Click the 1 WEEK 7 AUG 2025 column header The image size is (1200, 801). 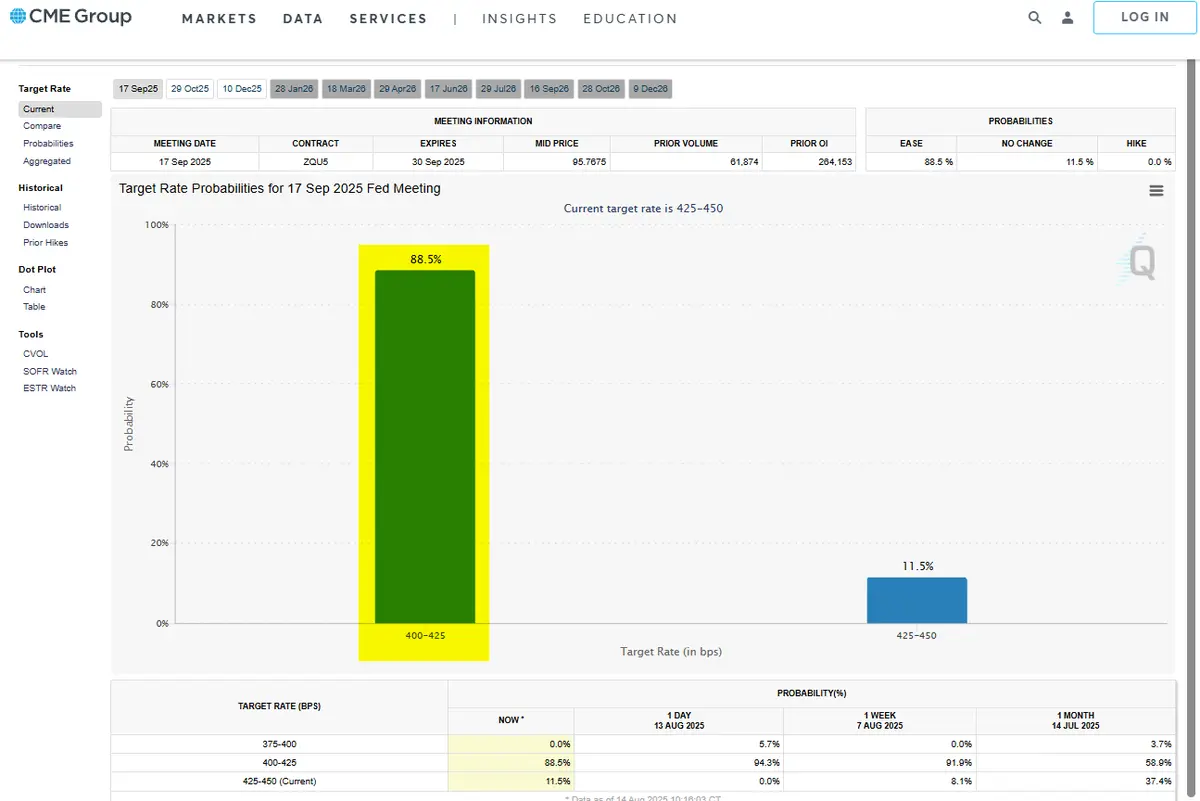point(880,720)
